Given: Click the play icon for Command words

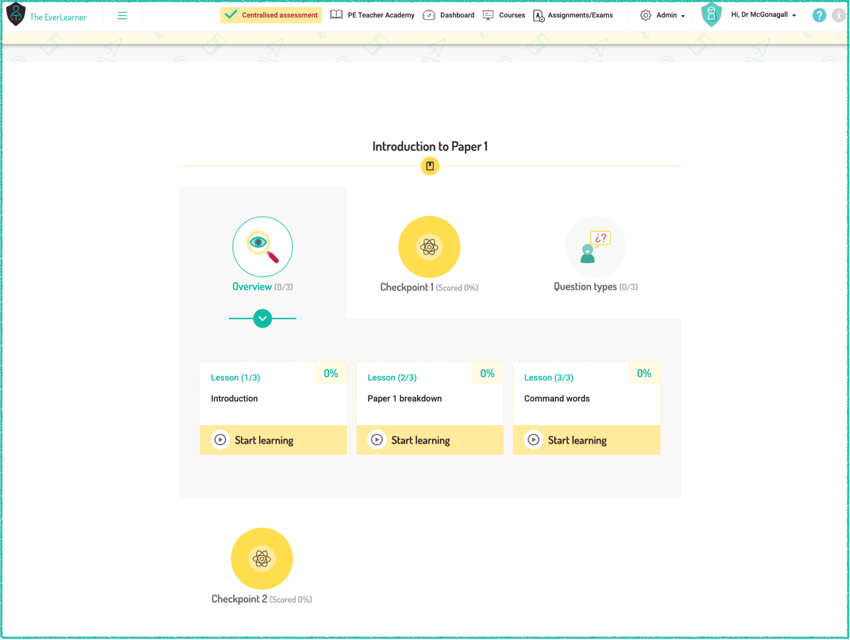Looking at the screenshot, I should coord(533,439).
